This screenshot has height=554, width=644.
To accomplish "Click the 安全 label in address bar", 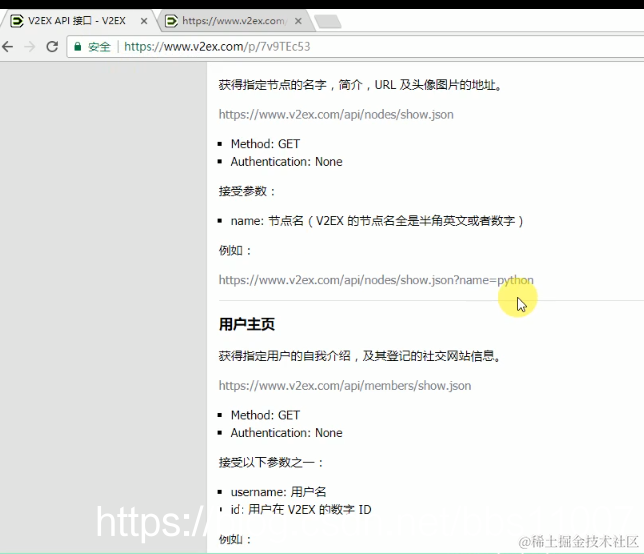I will click(x=99, y=47).
